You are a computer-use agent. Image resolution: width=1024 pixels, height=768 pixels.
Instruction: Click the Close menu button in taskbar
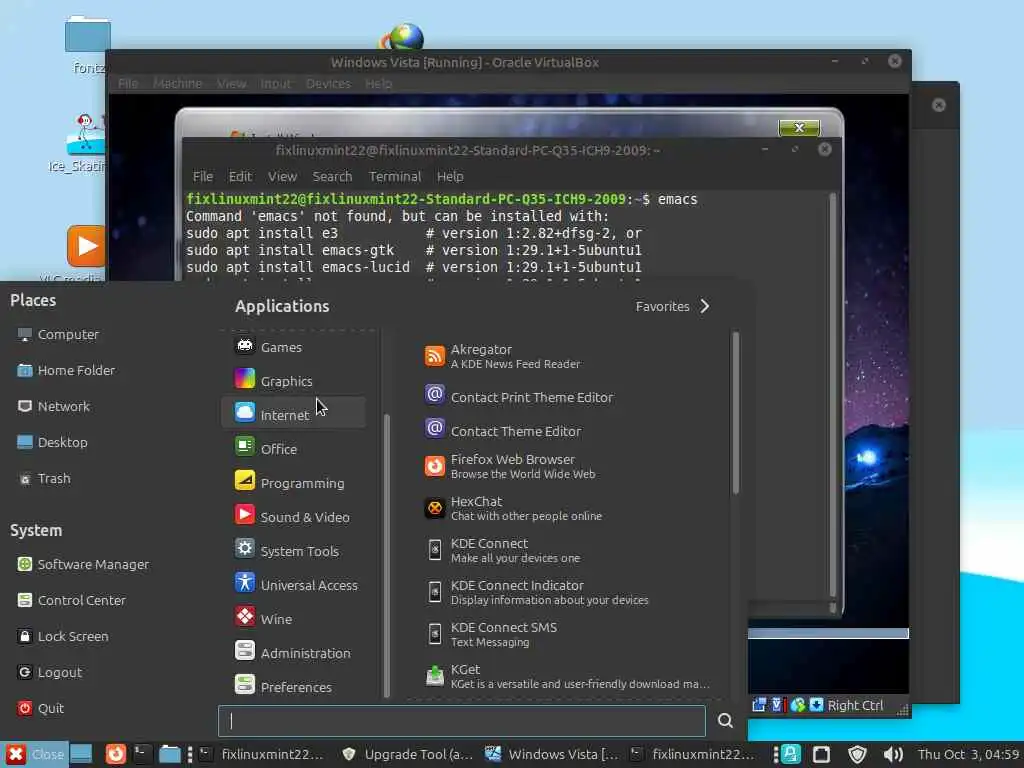coord(34,754)
